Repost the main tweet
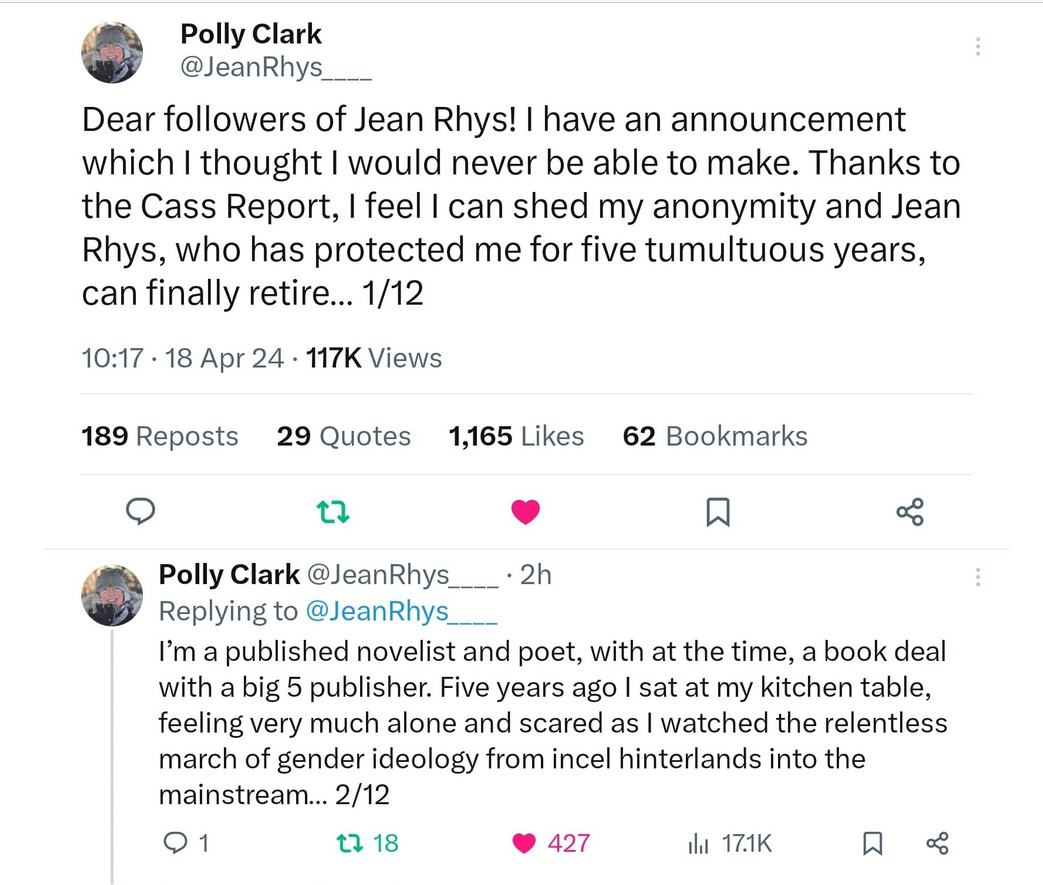Image resolution: width=1043 pixels, height=885 pixels. 331,511
